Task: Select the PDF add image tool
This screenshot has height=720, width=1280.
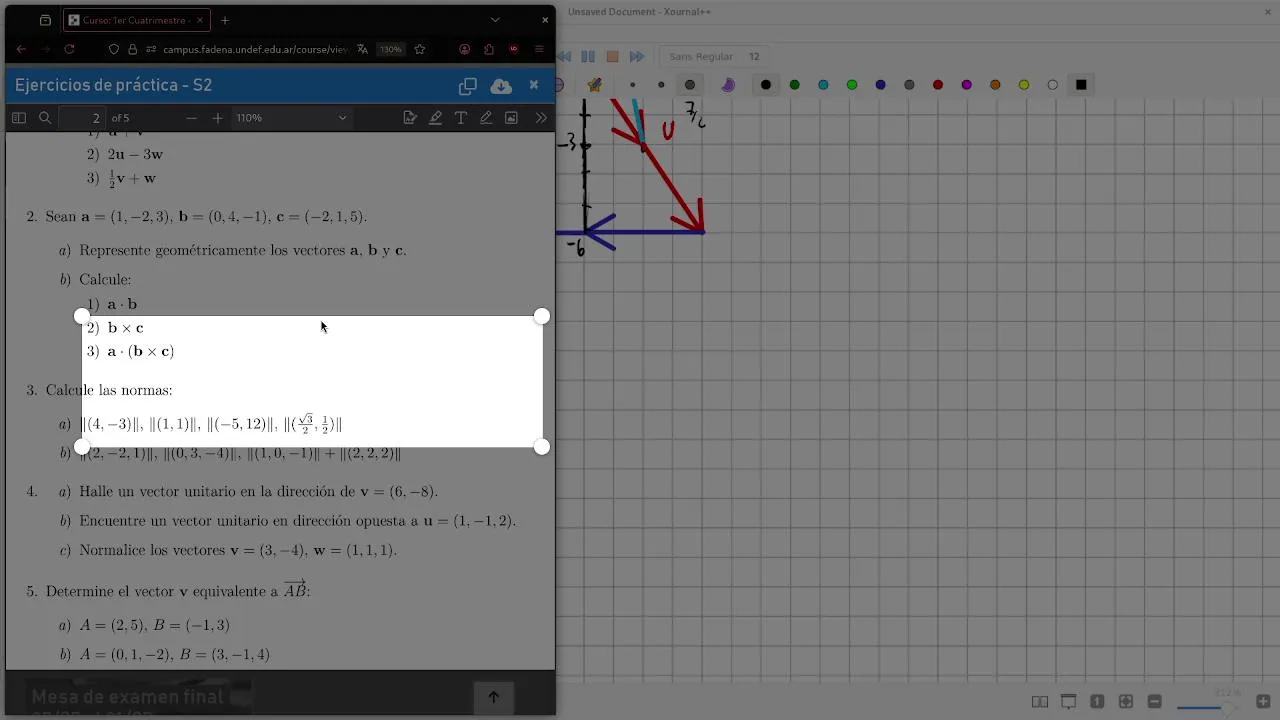Action: tap(511, 118)
